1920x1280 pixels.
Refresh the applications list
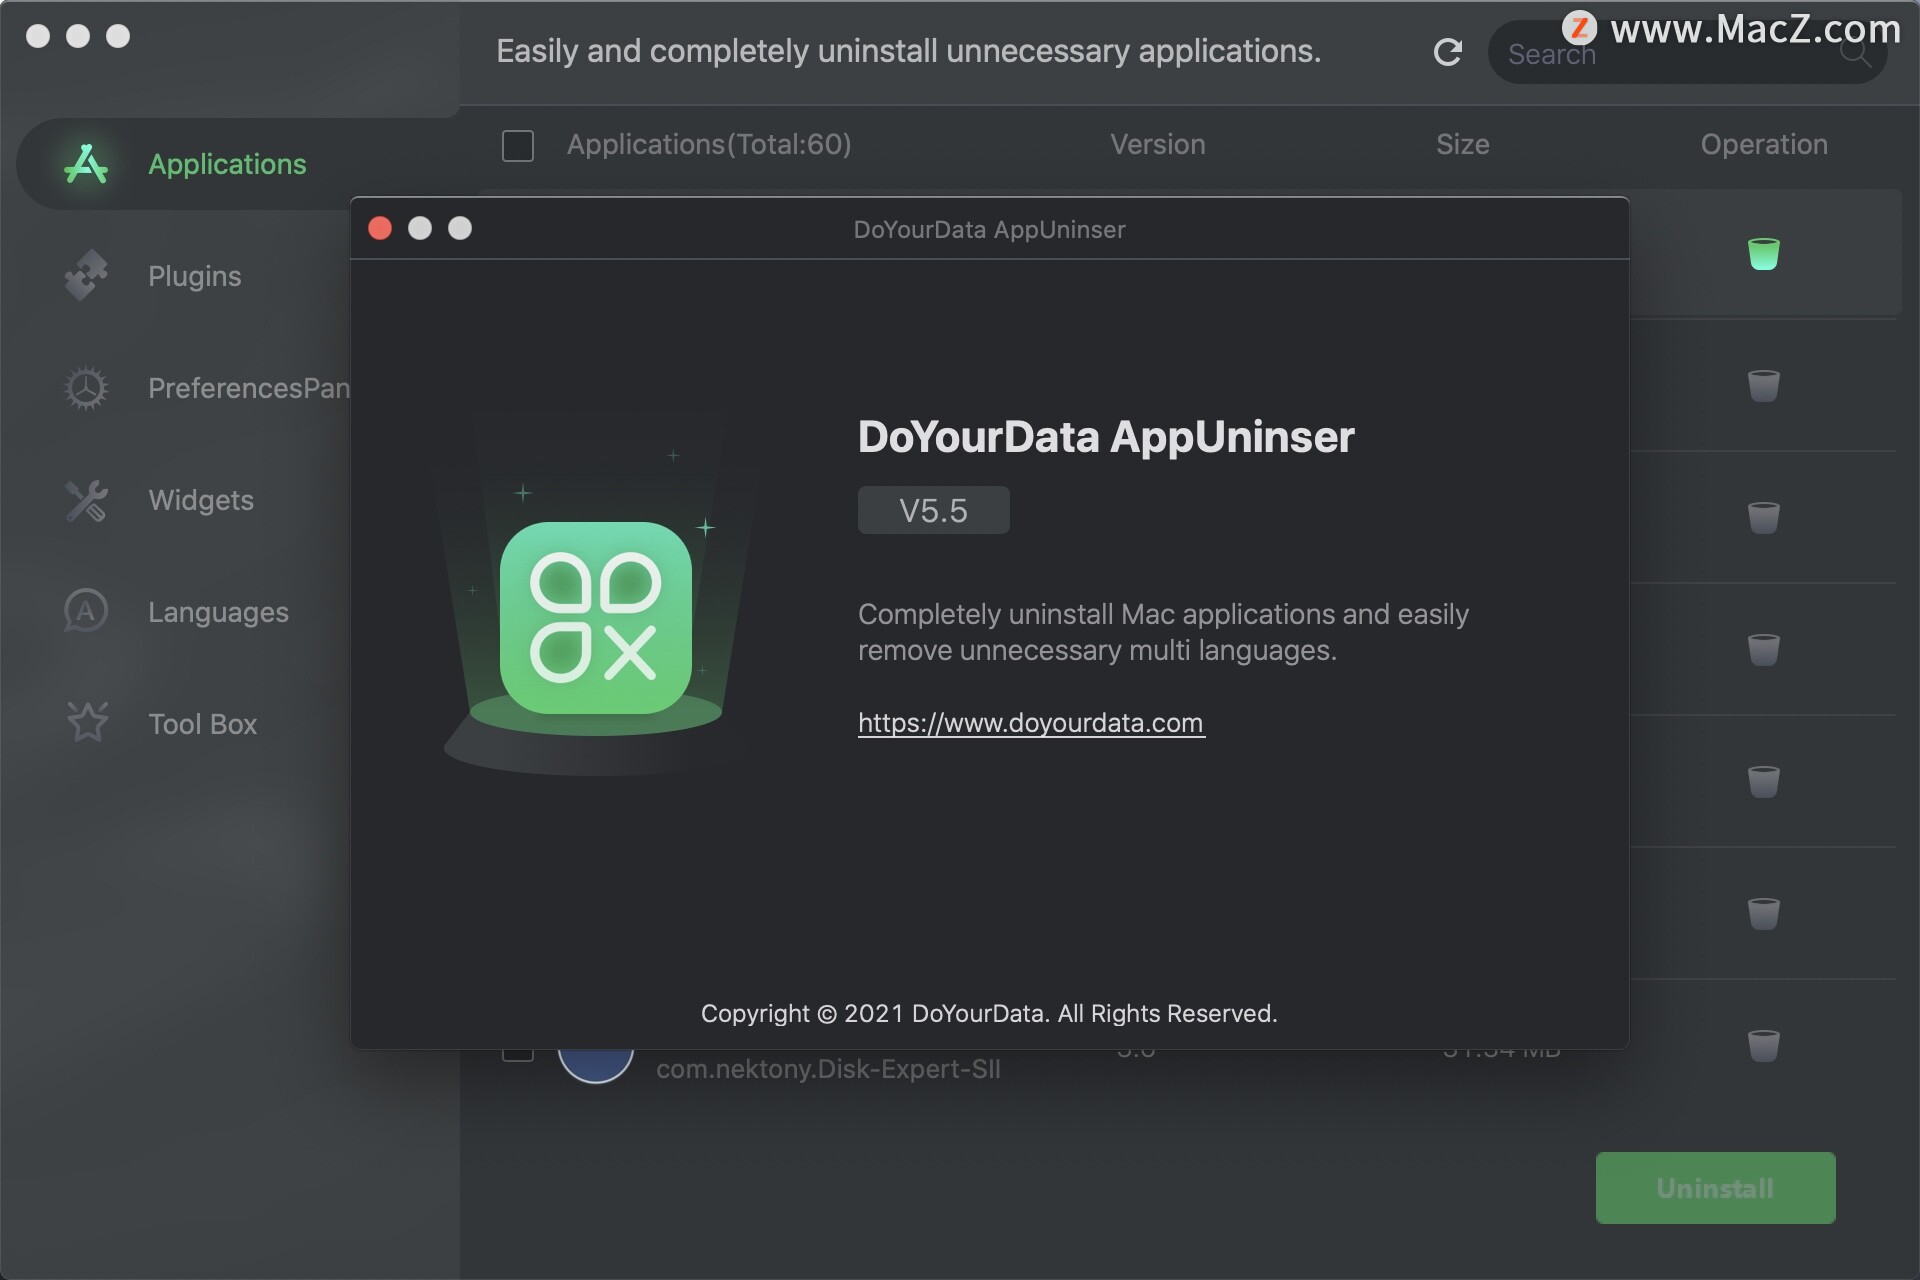(x=1448, y=52)
